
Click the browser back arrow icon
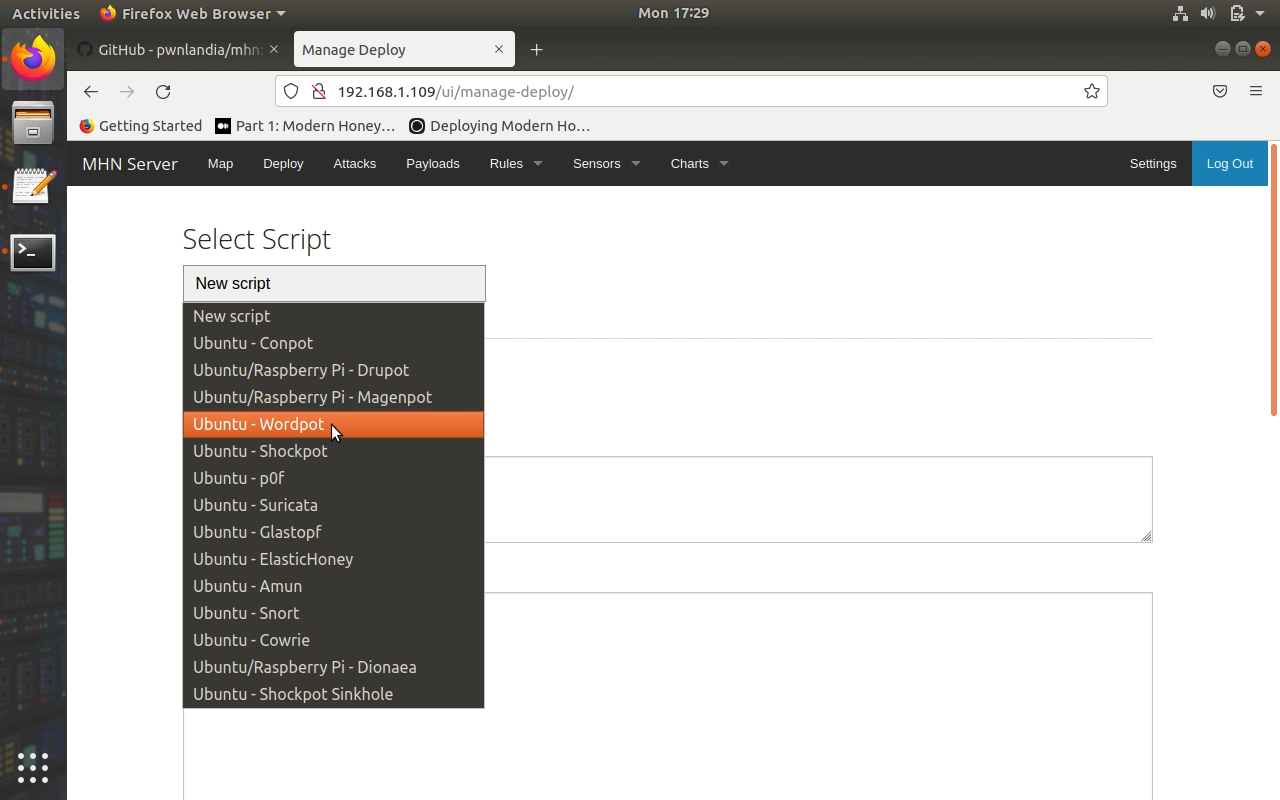point(91,92)
